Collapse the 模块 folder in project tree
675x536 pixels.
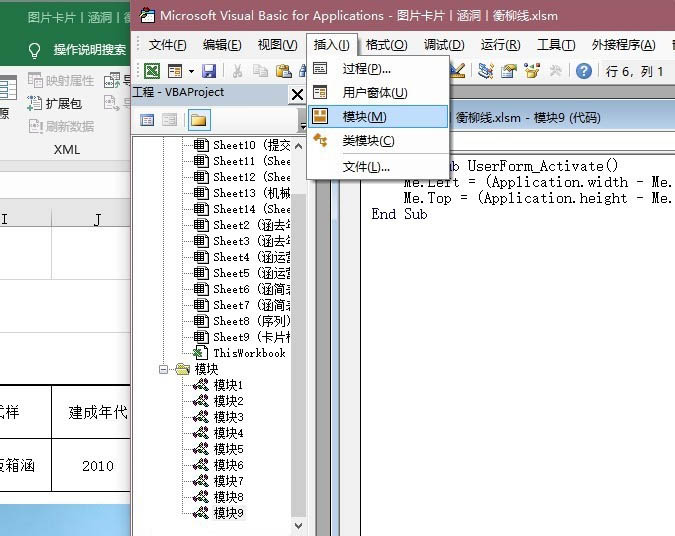pos(163,369)
